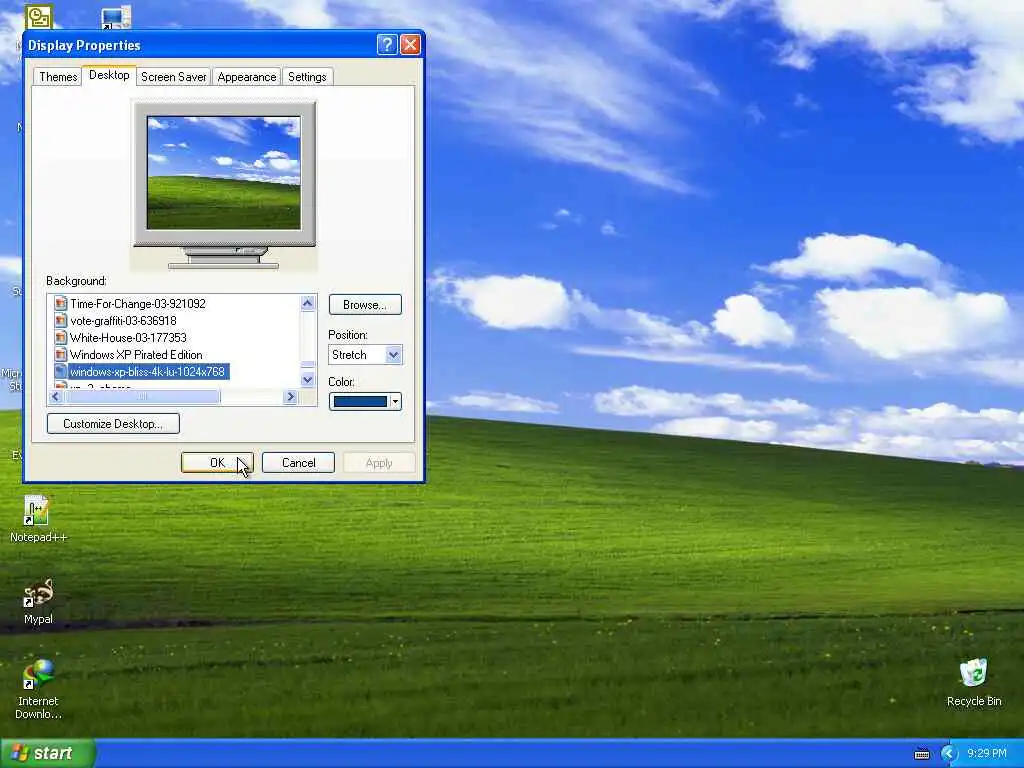Switch to the Themes tab
This screenshot has height=768, width=1024.
pos(58,77)
